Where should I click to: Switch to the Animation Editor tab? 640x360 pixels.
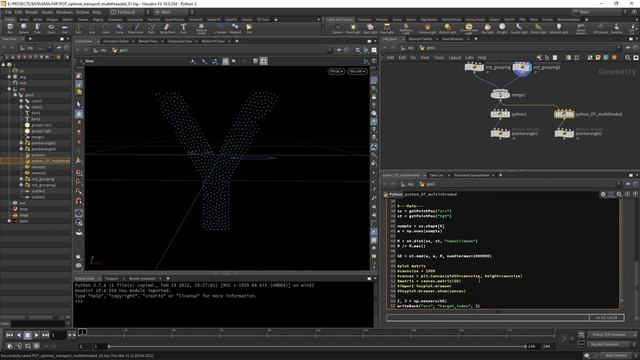tap(116, 41)
